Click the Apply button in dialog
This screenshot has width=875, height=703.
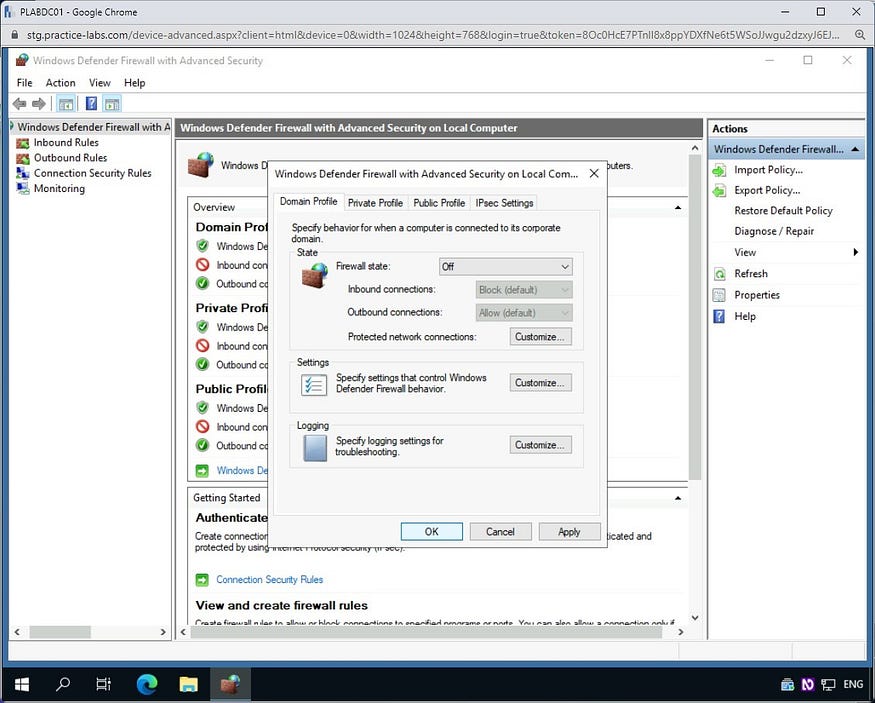[569, 532]
